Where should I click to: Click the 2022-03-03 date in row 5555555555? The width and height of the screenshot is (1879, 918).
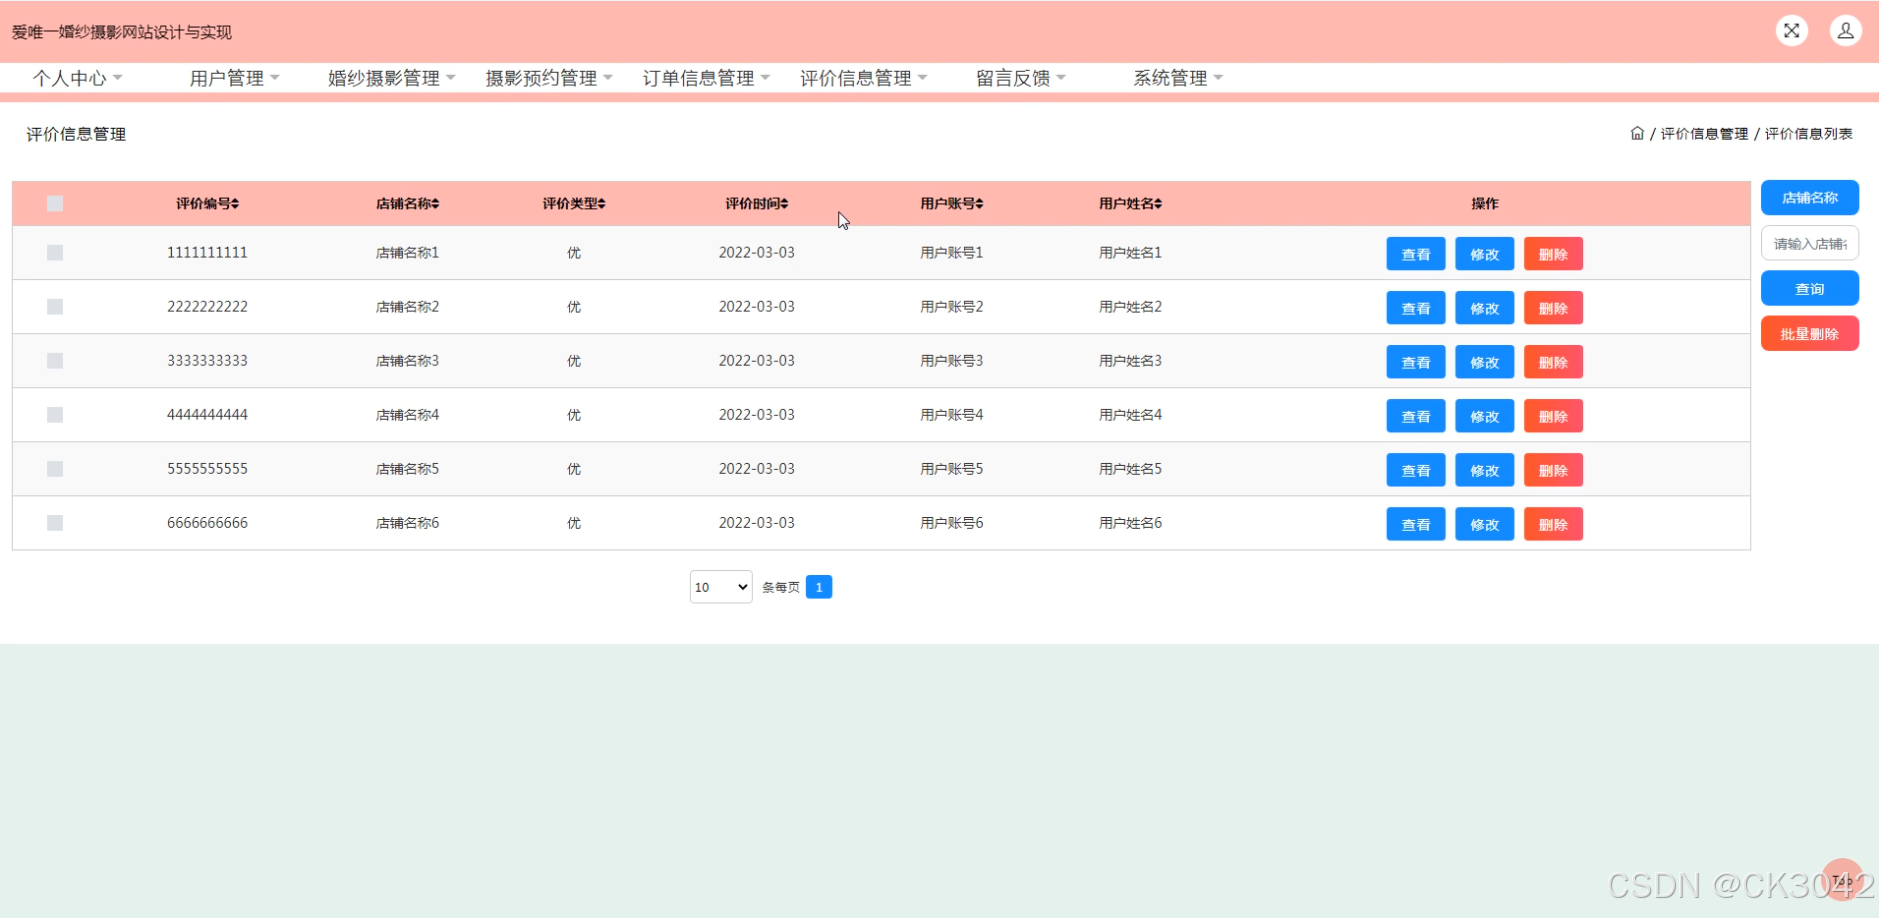point(756,468)
